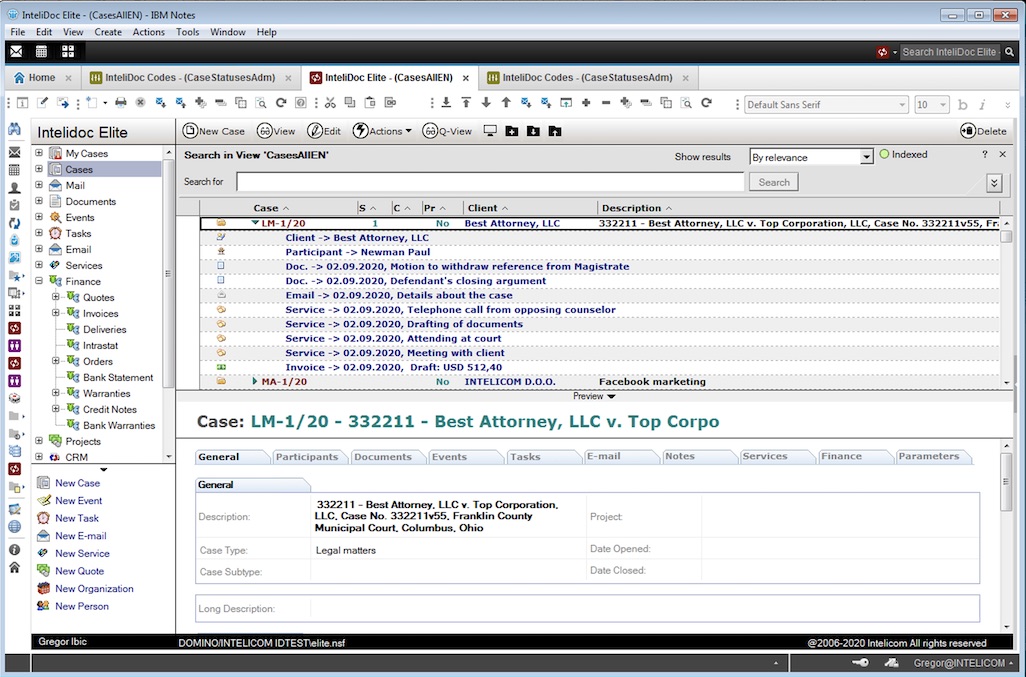Click the Search button
The image size is (1026, 677).
[774, 182]
